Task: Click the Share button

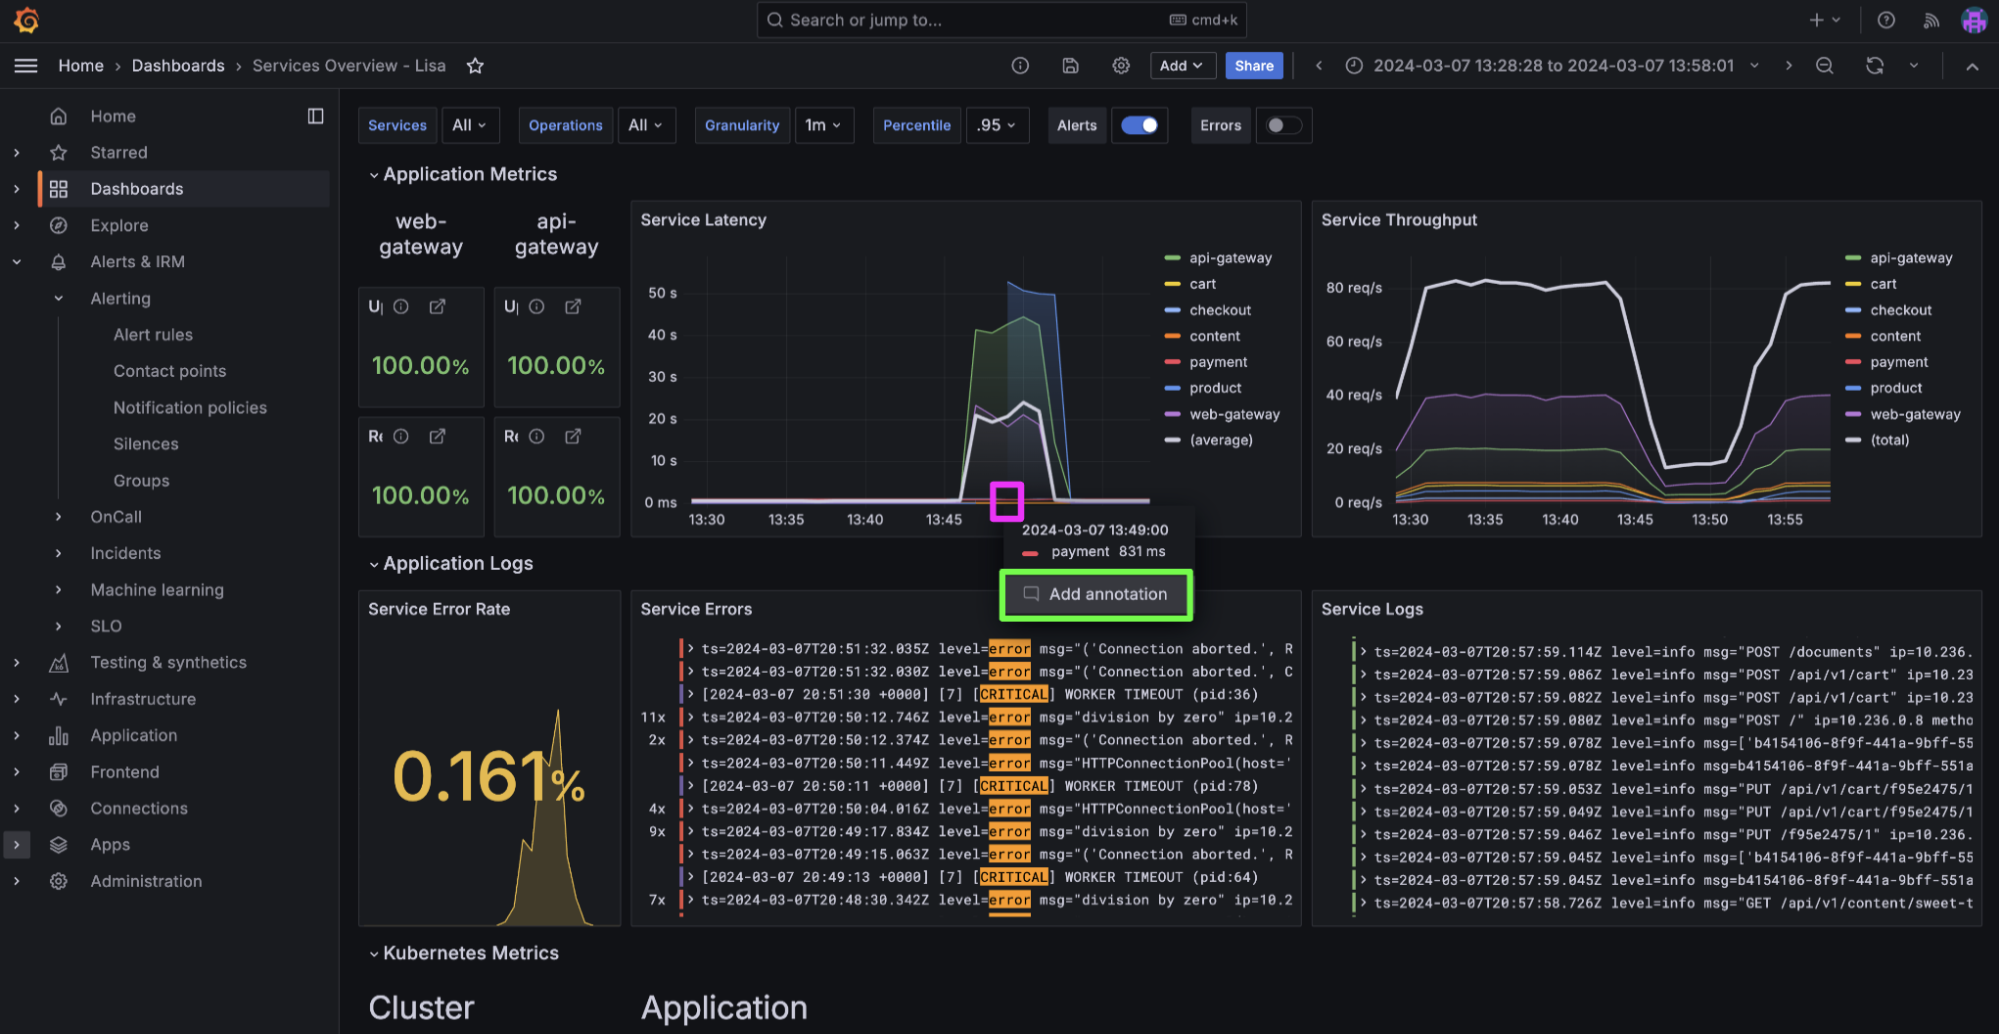Action: [x=1253, y=66]
